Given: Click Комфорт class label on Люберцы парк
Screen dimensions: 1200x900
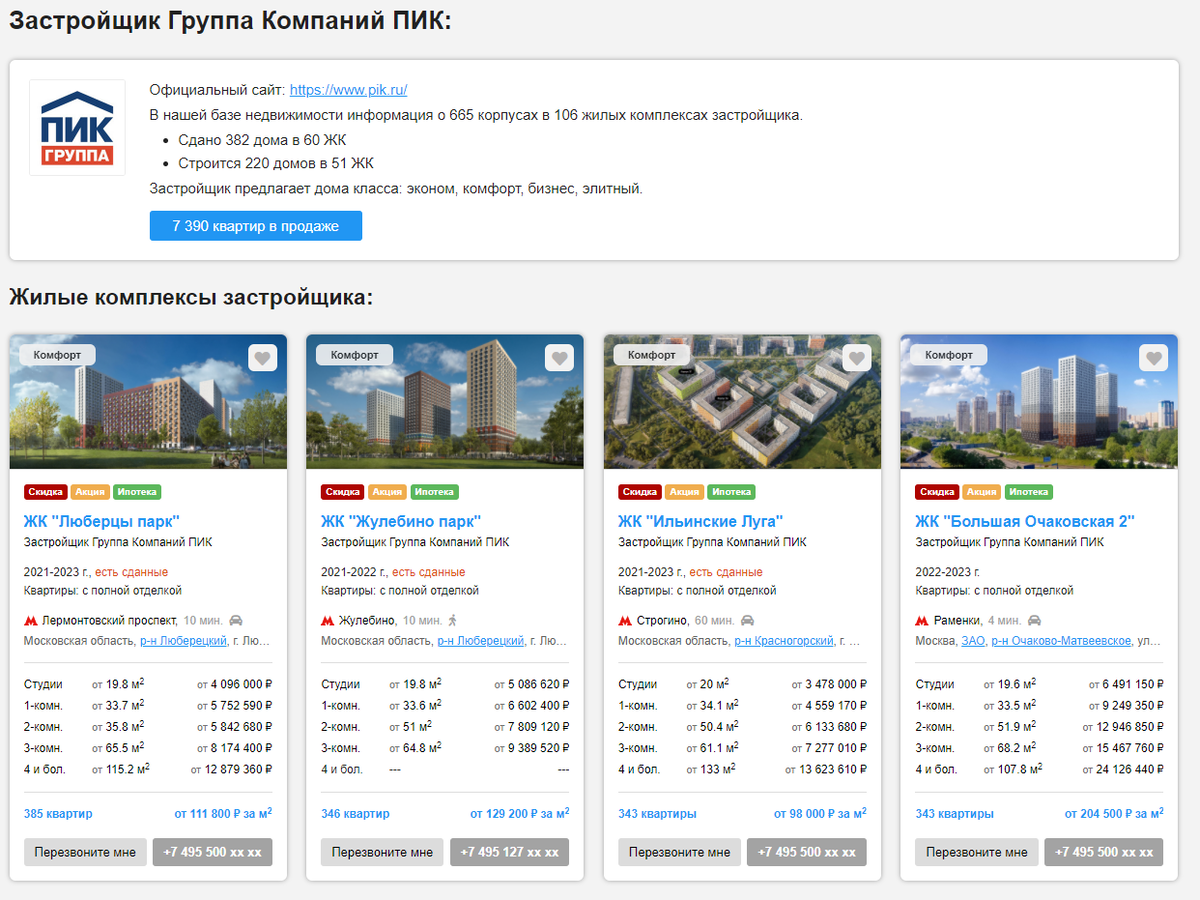Looking at the screenshot, I should (57, 355).
